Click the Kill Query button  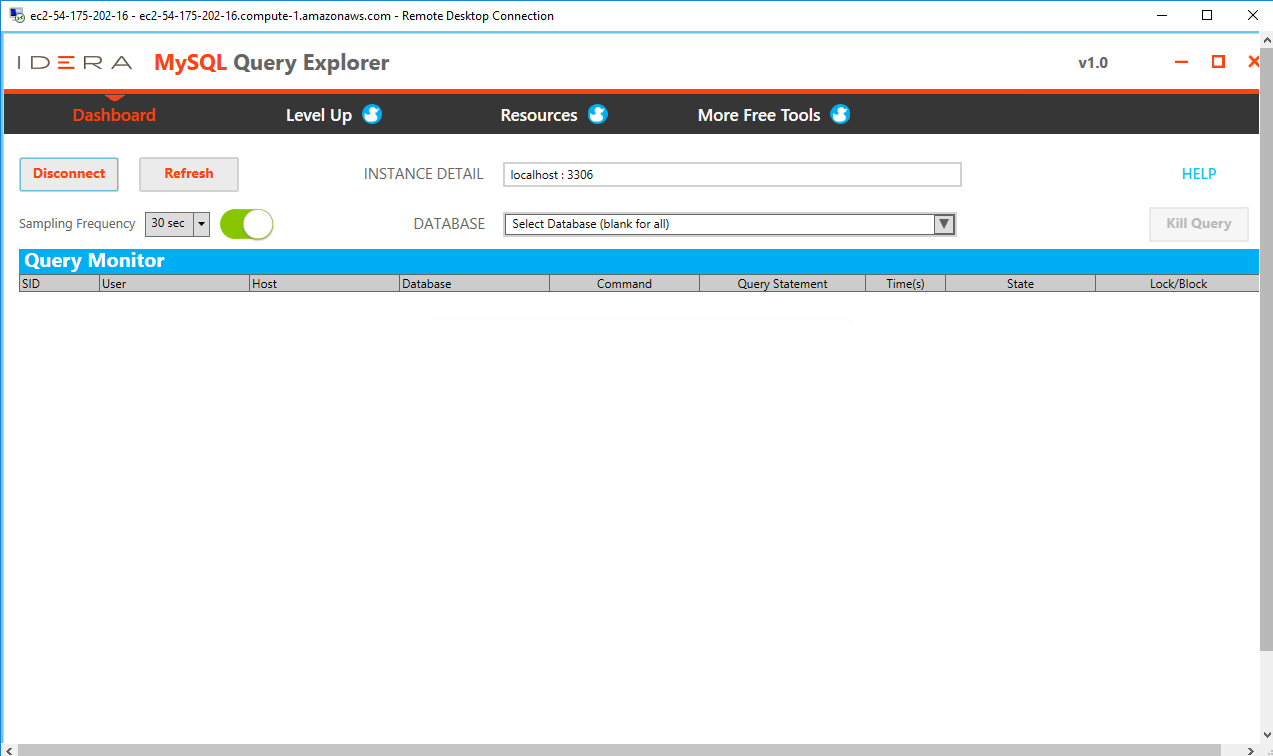click(x=1198, y=223)
